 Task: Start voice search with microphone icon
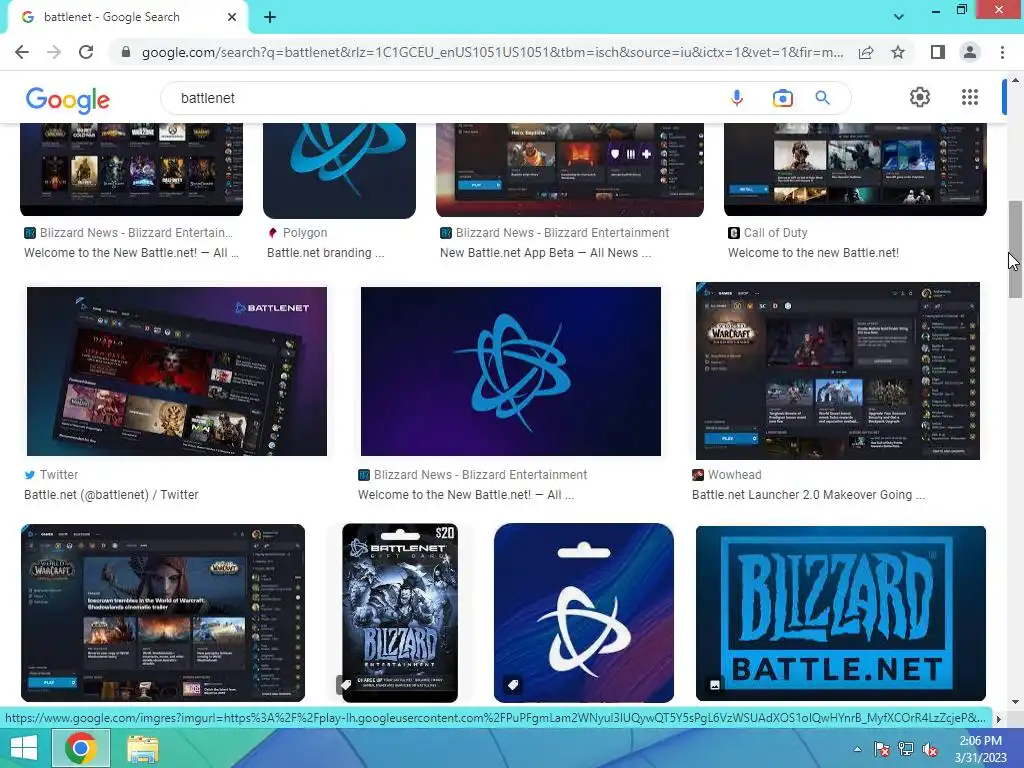[737, 98]
